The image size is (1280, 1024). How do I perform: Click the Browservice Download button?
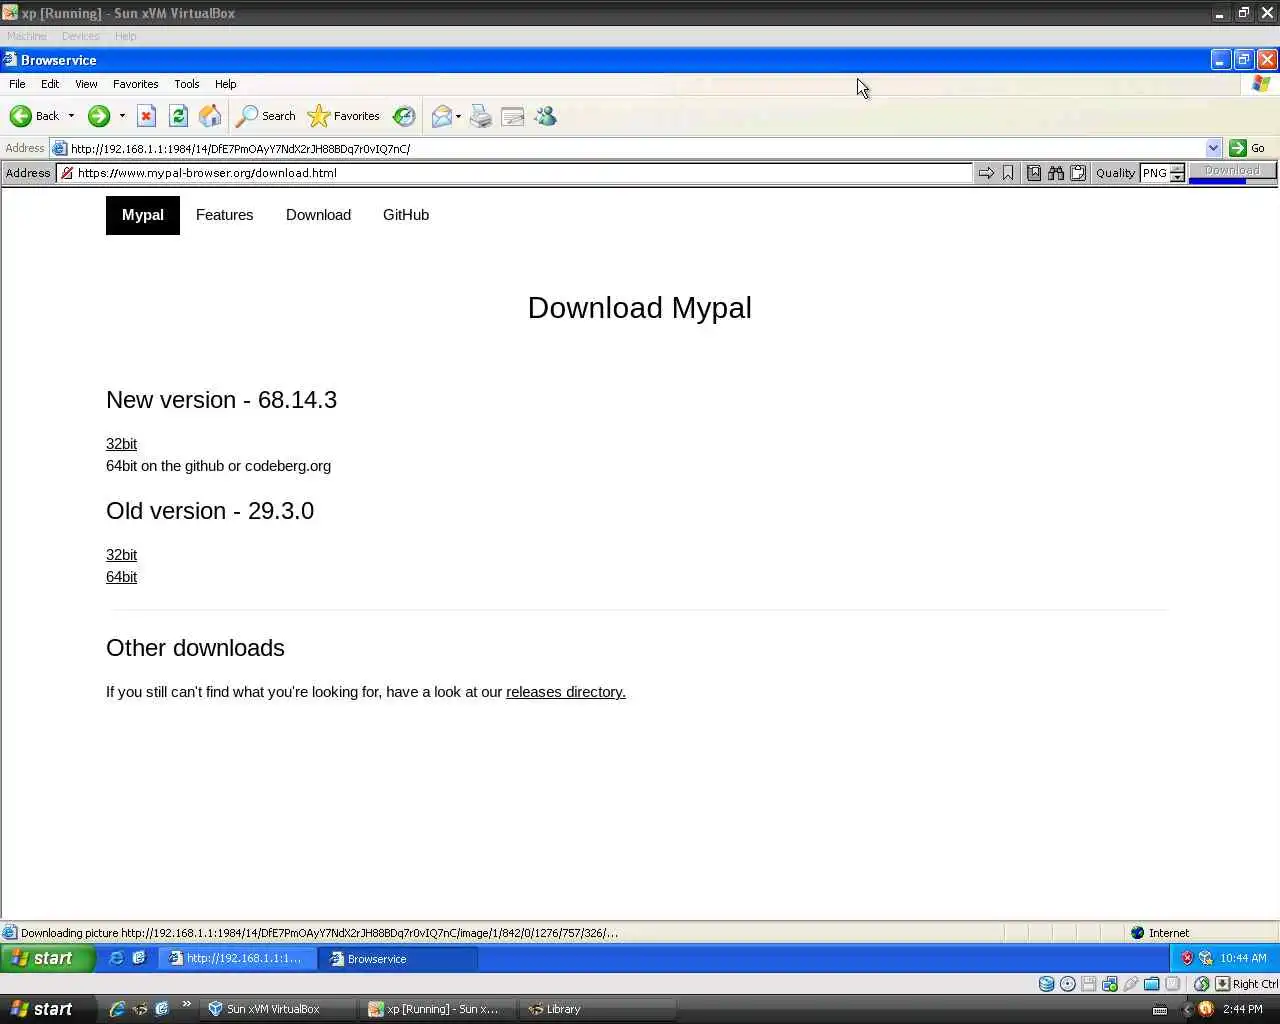point(1232,171)
